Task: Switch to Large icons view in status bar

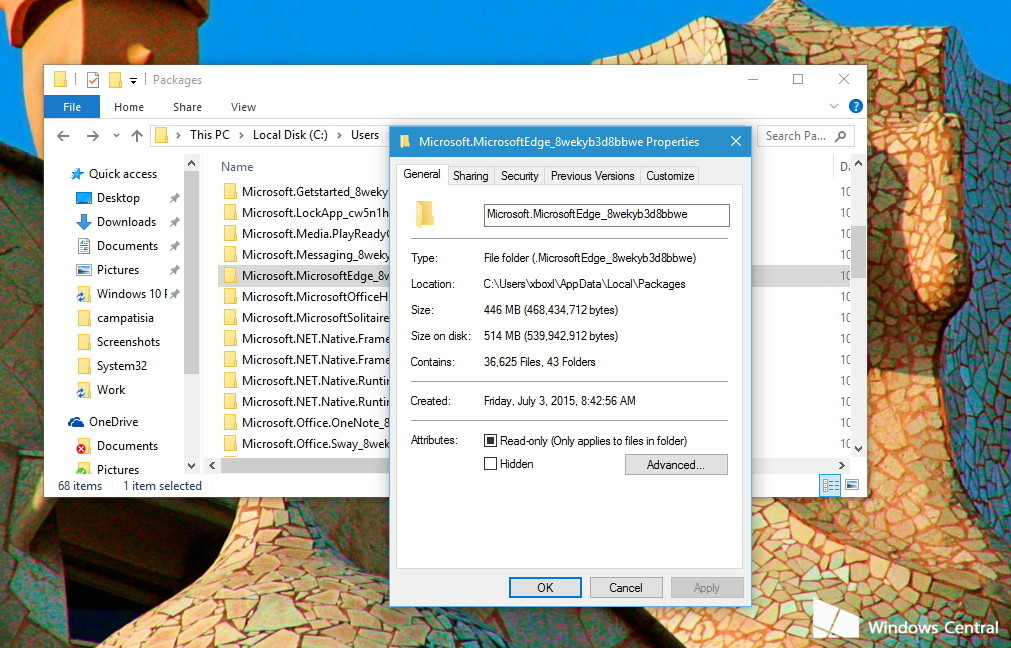Action: tap(852, 485)
